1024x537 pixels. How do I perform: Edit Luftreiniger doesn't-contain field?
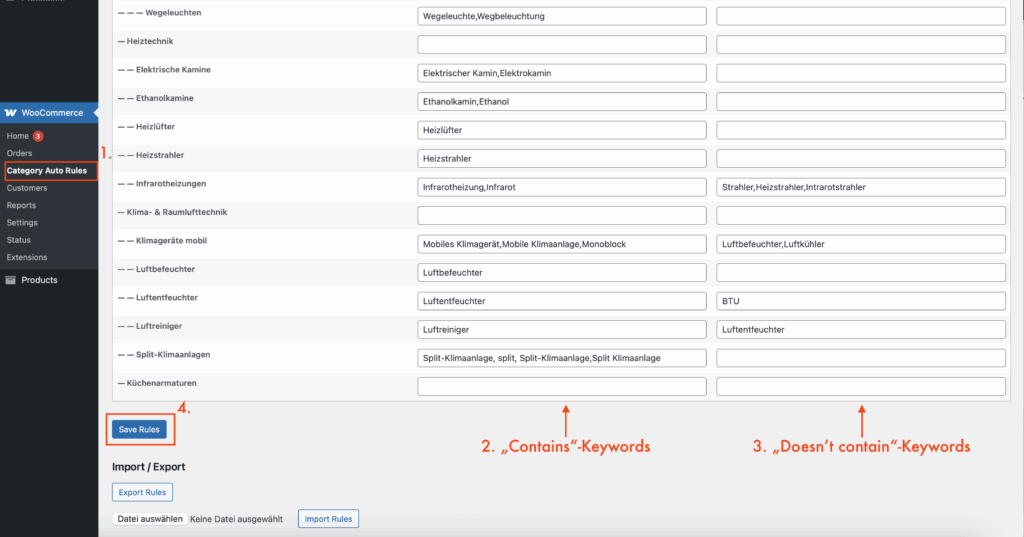[861, 329]
